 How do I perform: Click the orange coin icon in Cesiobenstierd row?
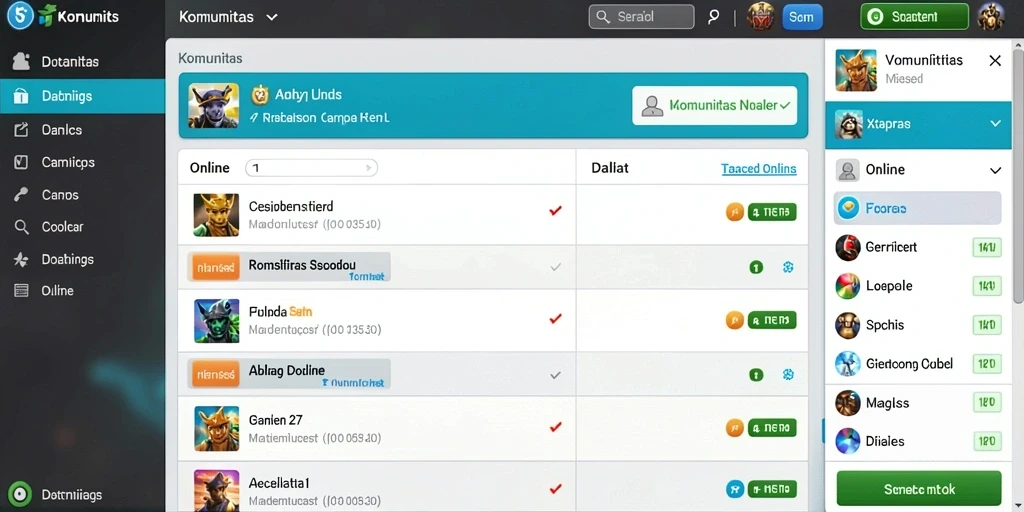(x=735, y=212)
